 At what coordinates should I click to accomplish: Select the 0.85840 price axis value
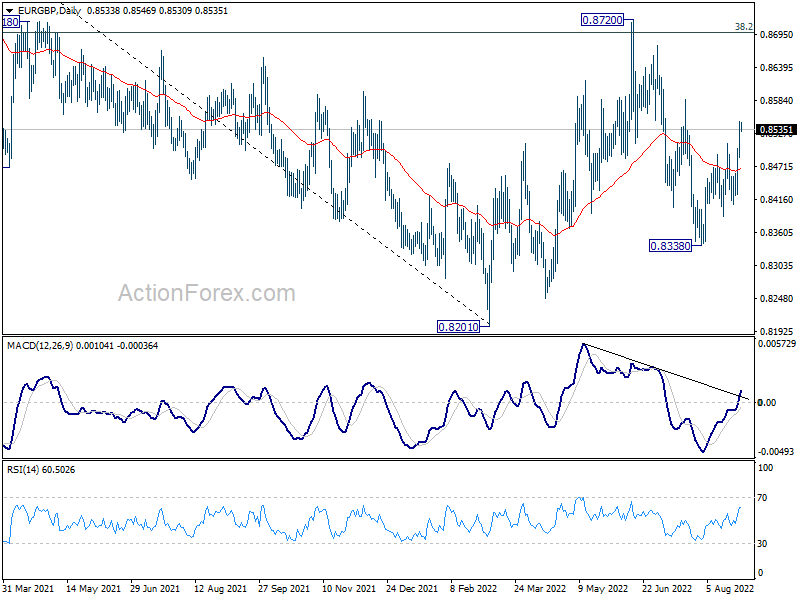[x=777, y=101]
